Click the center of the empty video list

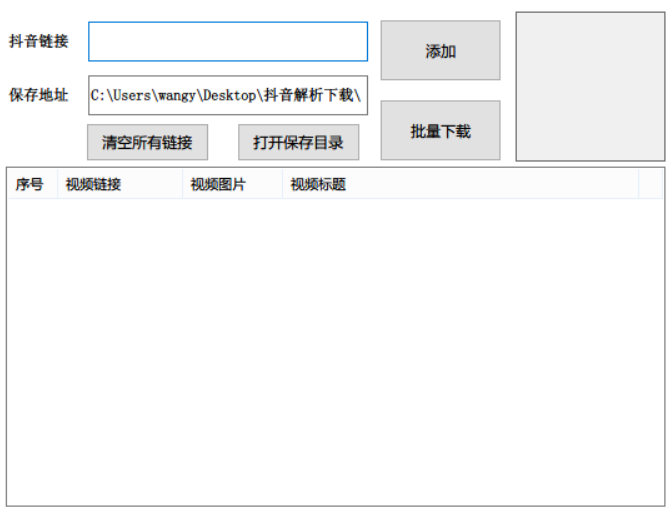pos(335,350)
